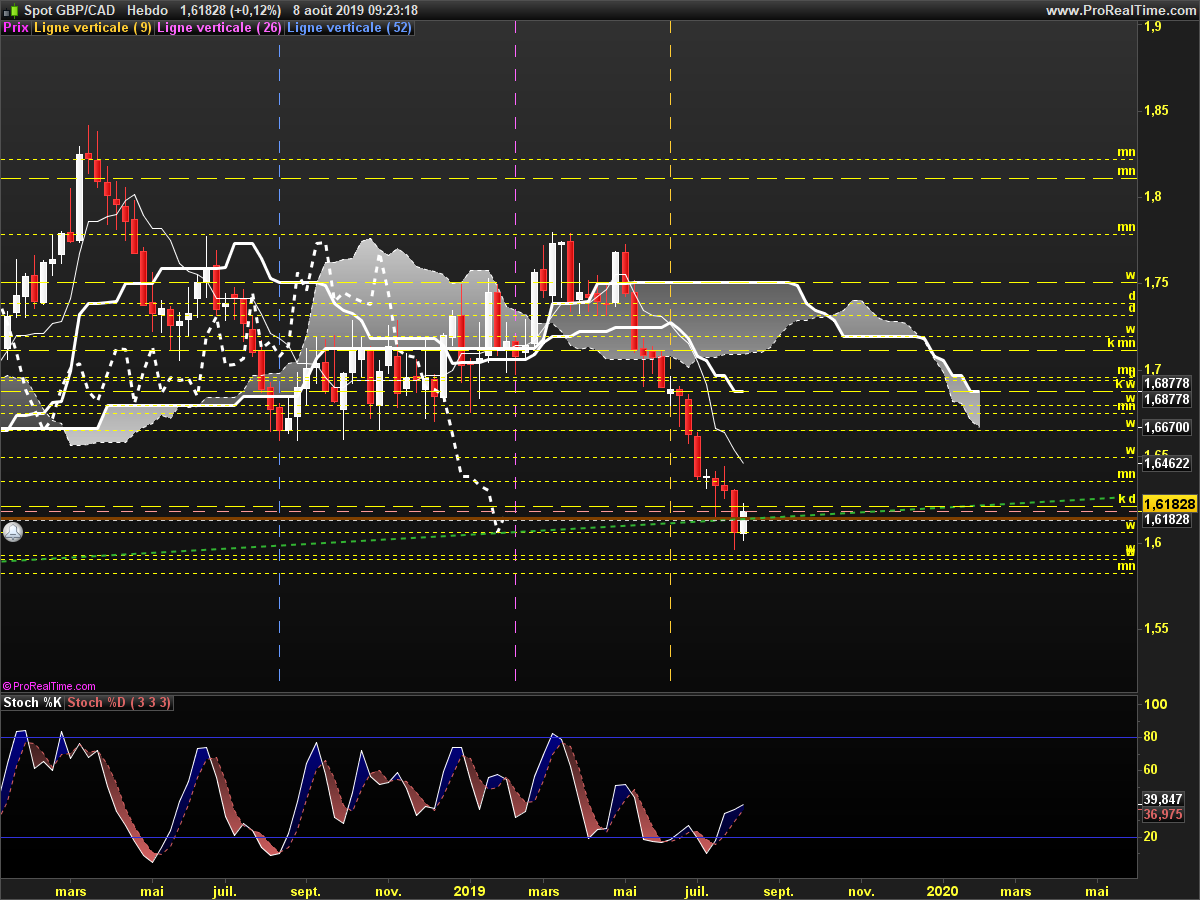Click the 1,55 price axis label
The width and height of the screenshot is (1200, 900).
1156,629
